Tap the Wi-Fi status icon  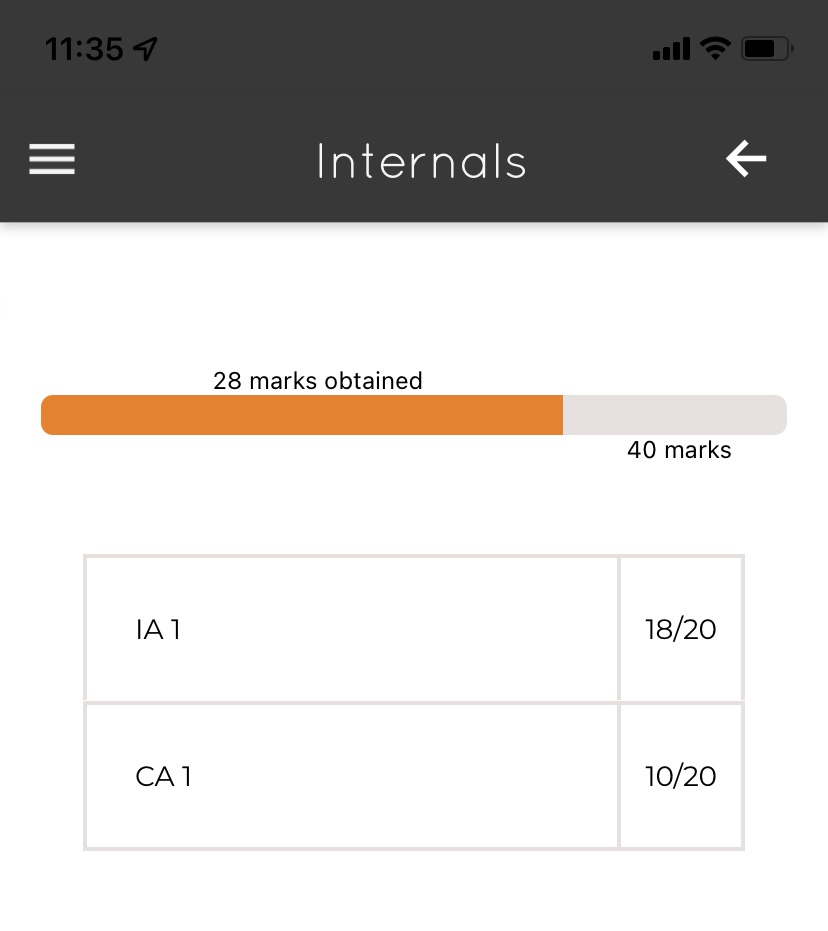point(715,48)
